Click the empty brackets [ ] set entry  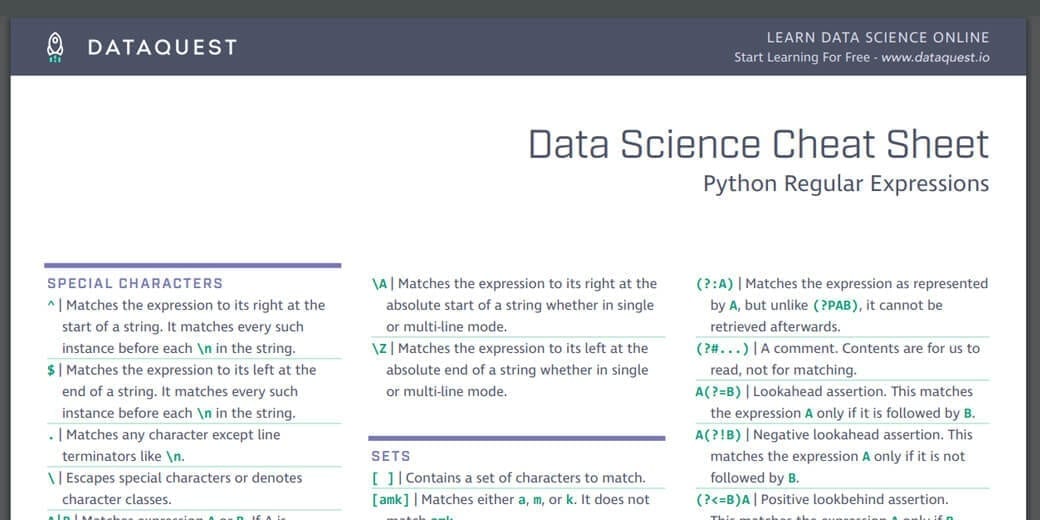383,478
